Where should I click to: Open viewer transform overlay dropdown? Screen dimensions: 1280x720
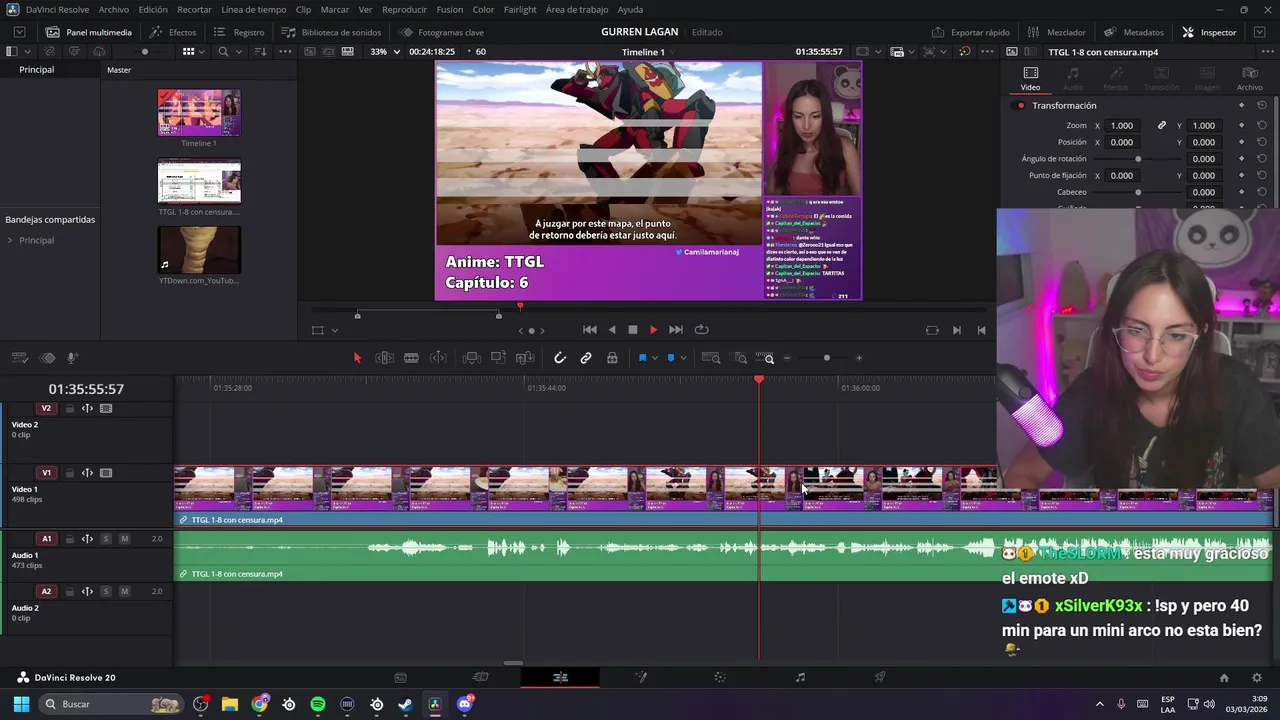334,330
